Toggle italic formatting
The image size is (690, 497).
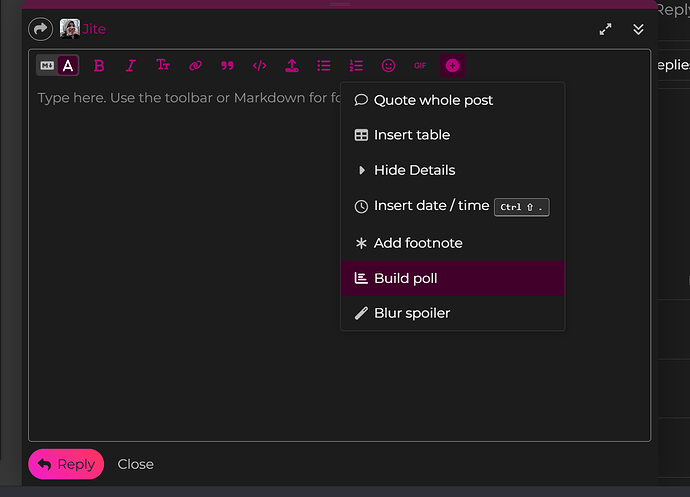[x=131, y=66]
